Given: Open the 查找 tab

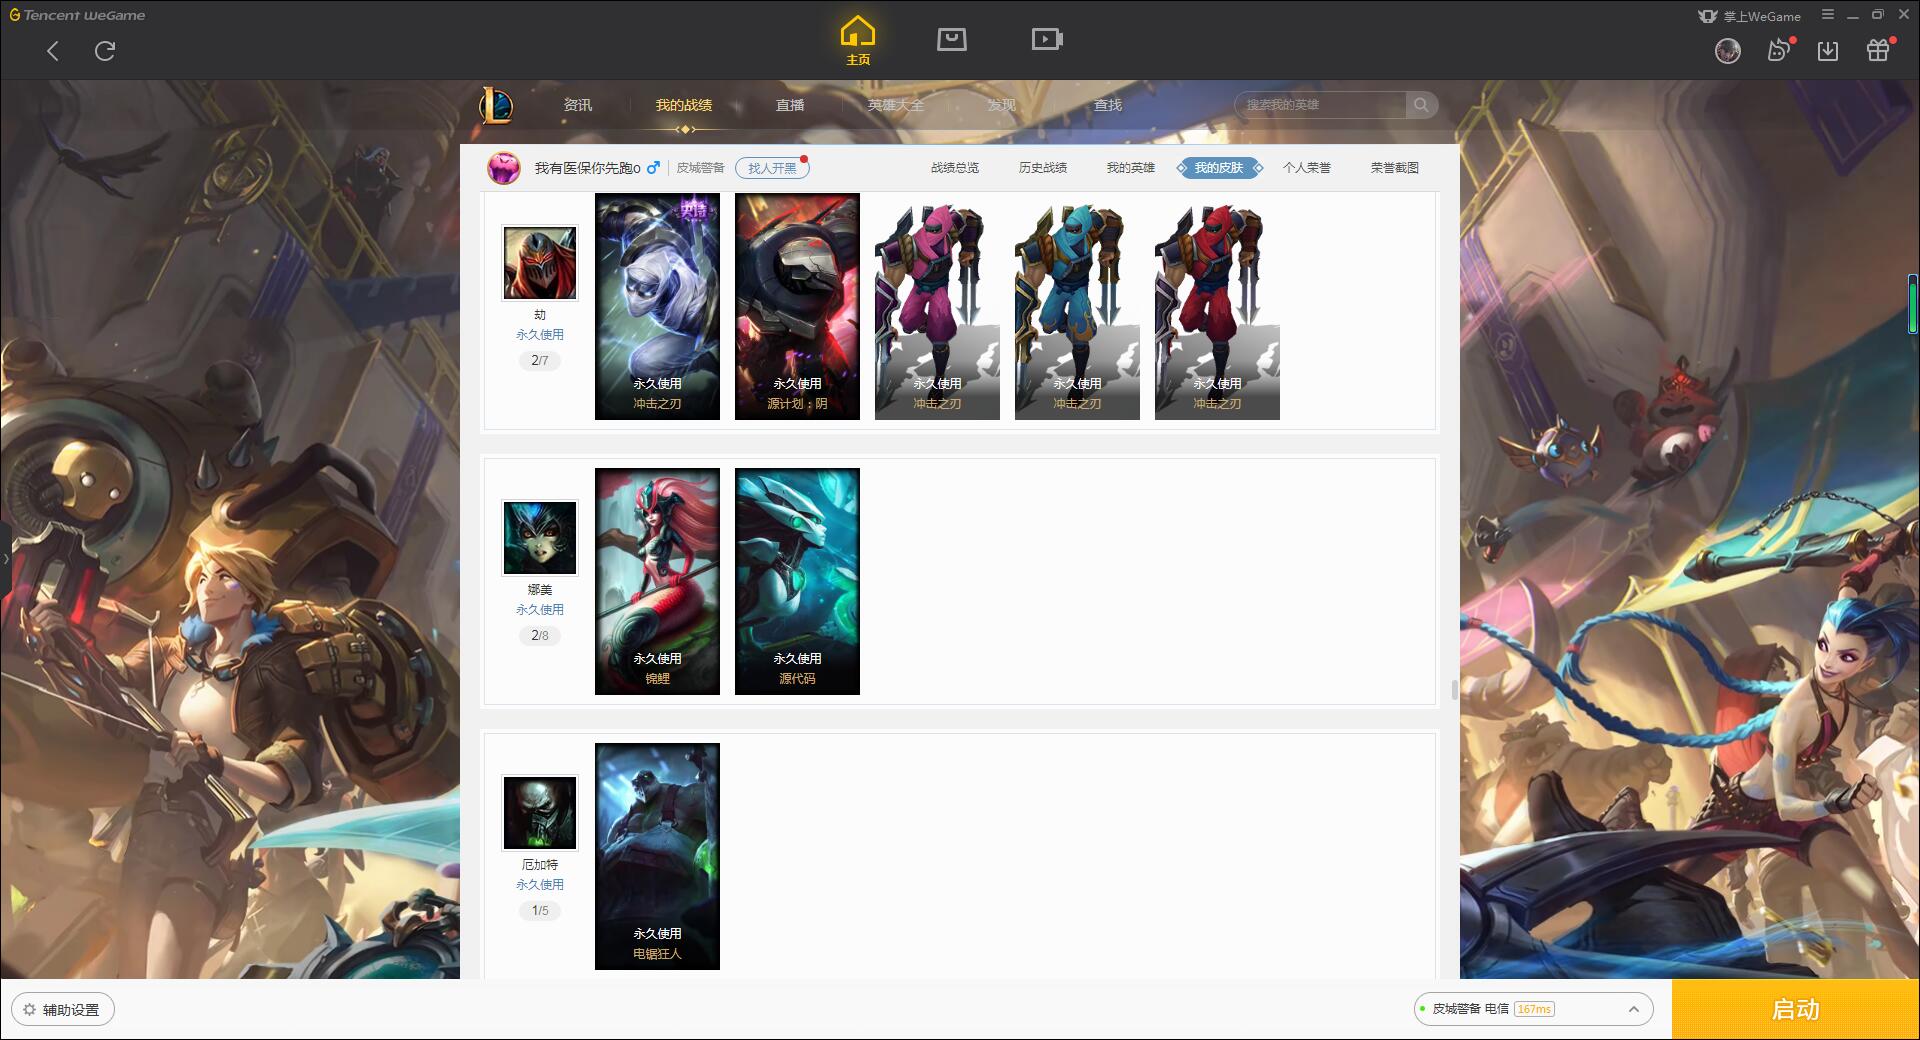Looking at the screenshot, I should point(1108,105).
